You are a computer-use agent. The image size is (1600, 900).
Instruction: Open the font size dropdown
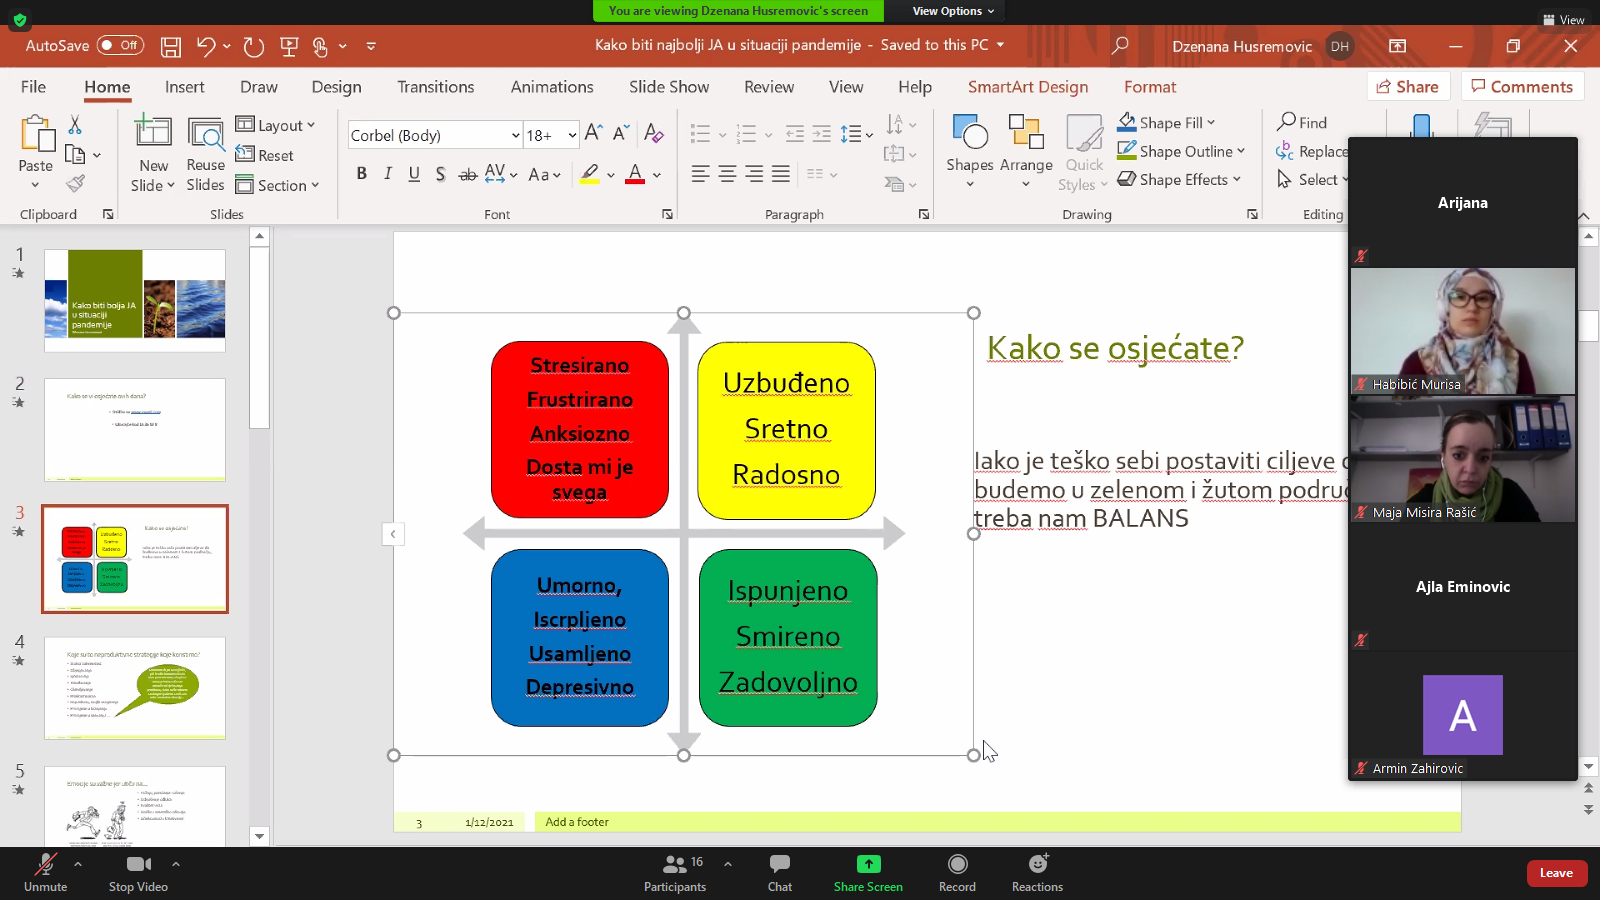pyautogui.click(x=572, y=135)
